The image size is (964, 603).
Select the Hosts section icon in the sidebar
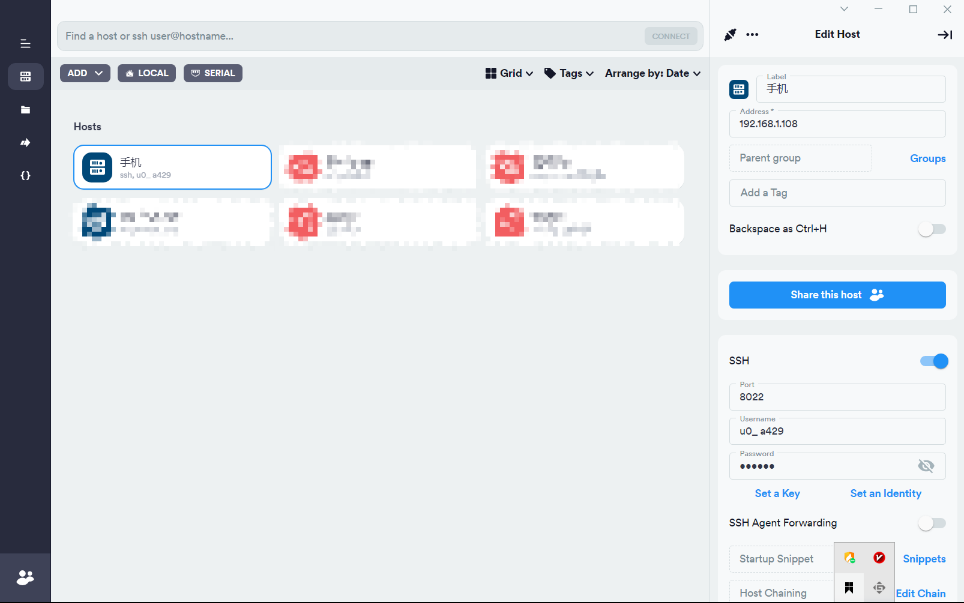pyautogui.click(x=25, y=77)
